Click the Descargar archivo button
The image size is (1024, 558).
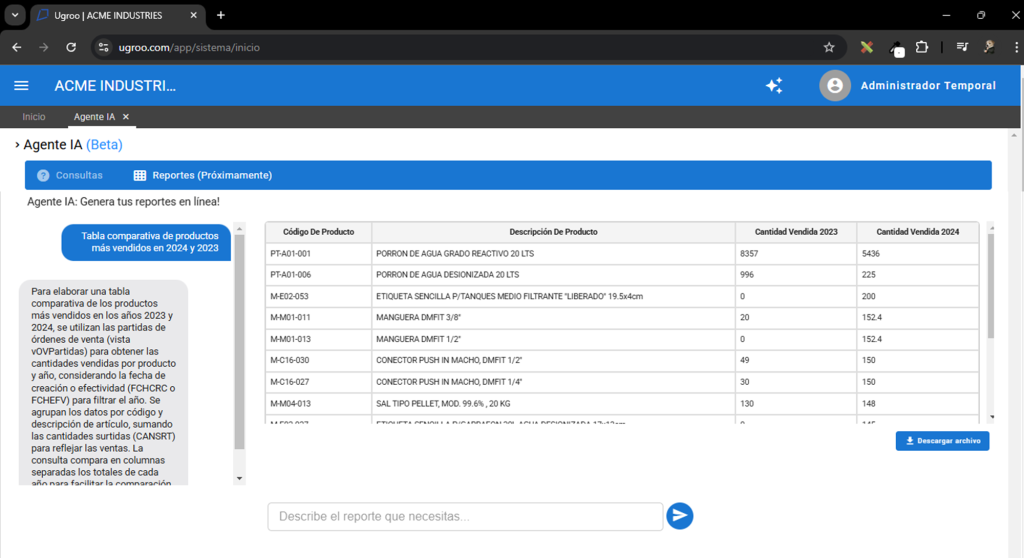point(942,441)
